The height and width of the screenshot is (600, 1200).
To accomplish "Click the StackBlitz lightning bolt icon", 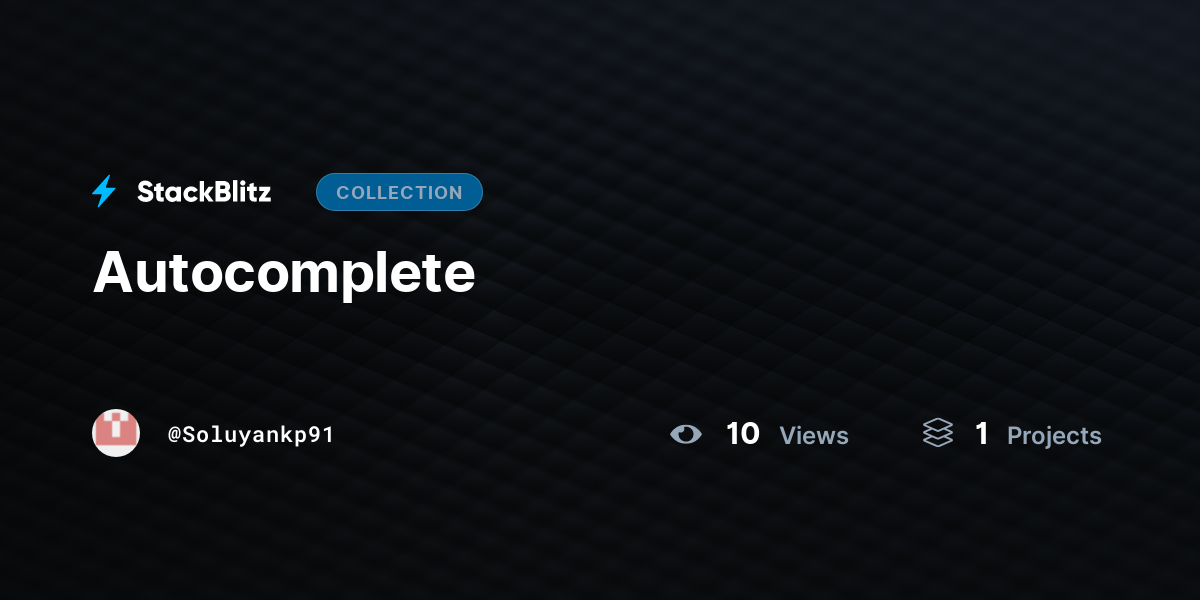I will [104, 192].
